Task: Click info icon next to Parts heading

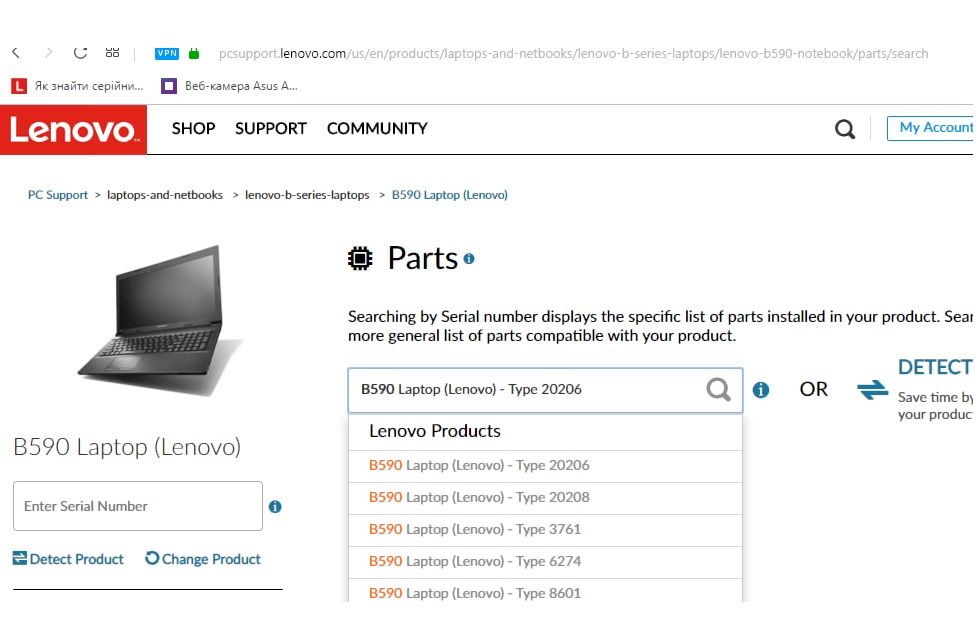Action: coord(469,258)
